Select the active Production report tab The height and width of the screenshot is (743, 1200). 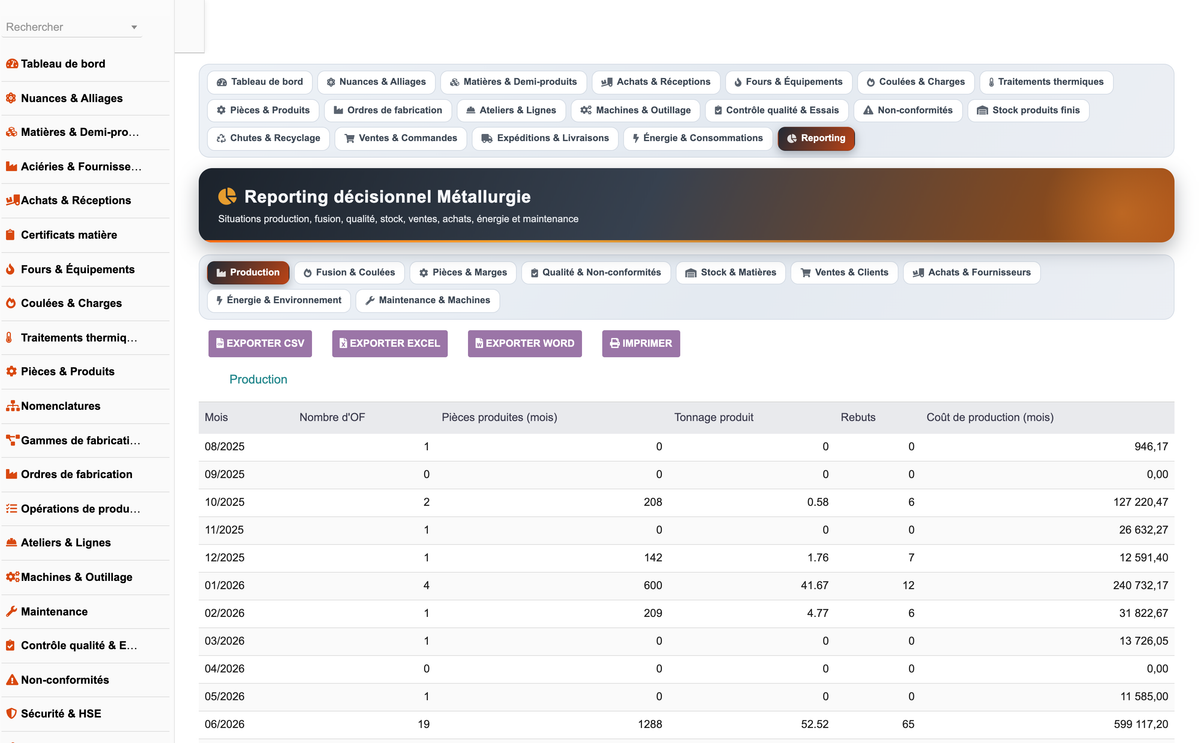tap(248, 272)
